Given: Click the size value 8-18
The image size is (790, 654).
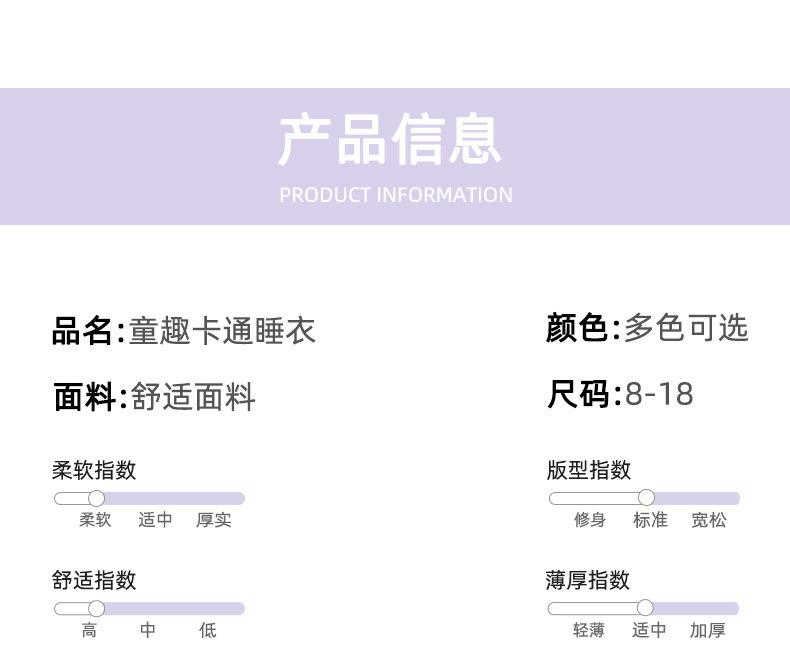Looking at the screenshot, I should pos(659,394).
